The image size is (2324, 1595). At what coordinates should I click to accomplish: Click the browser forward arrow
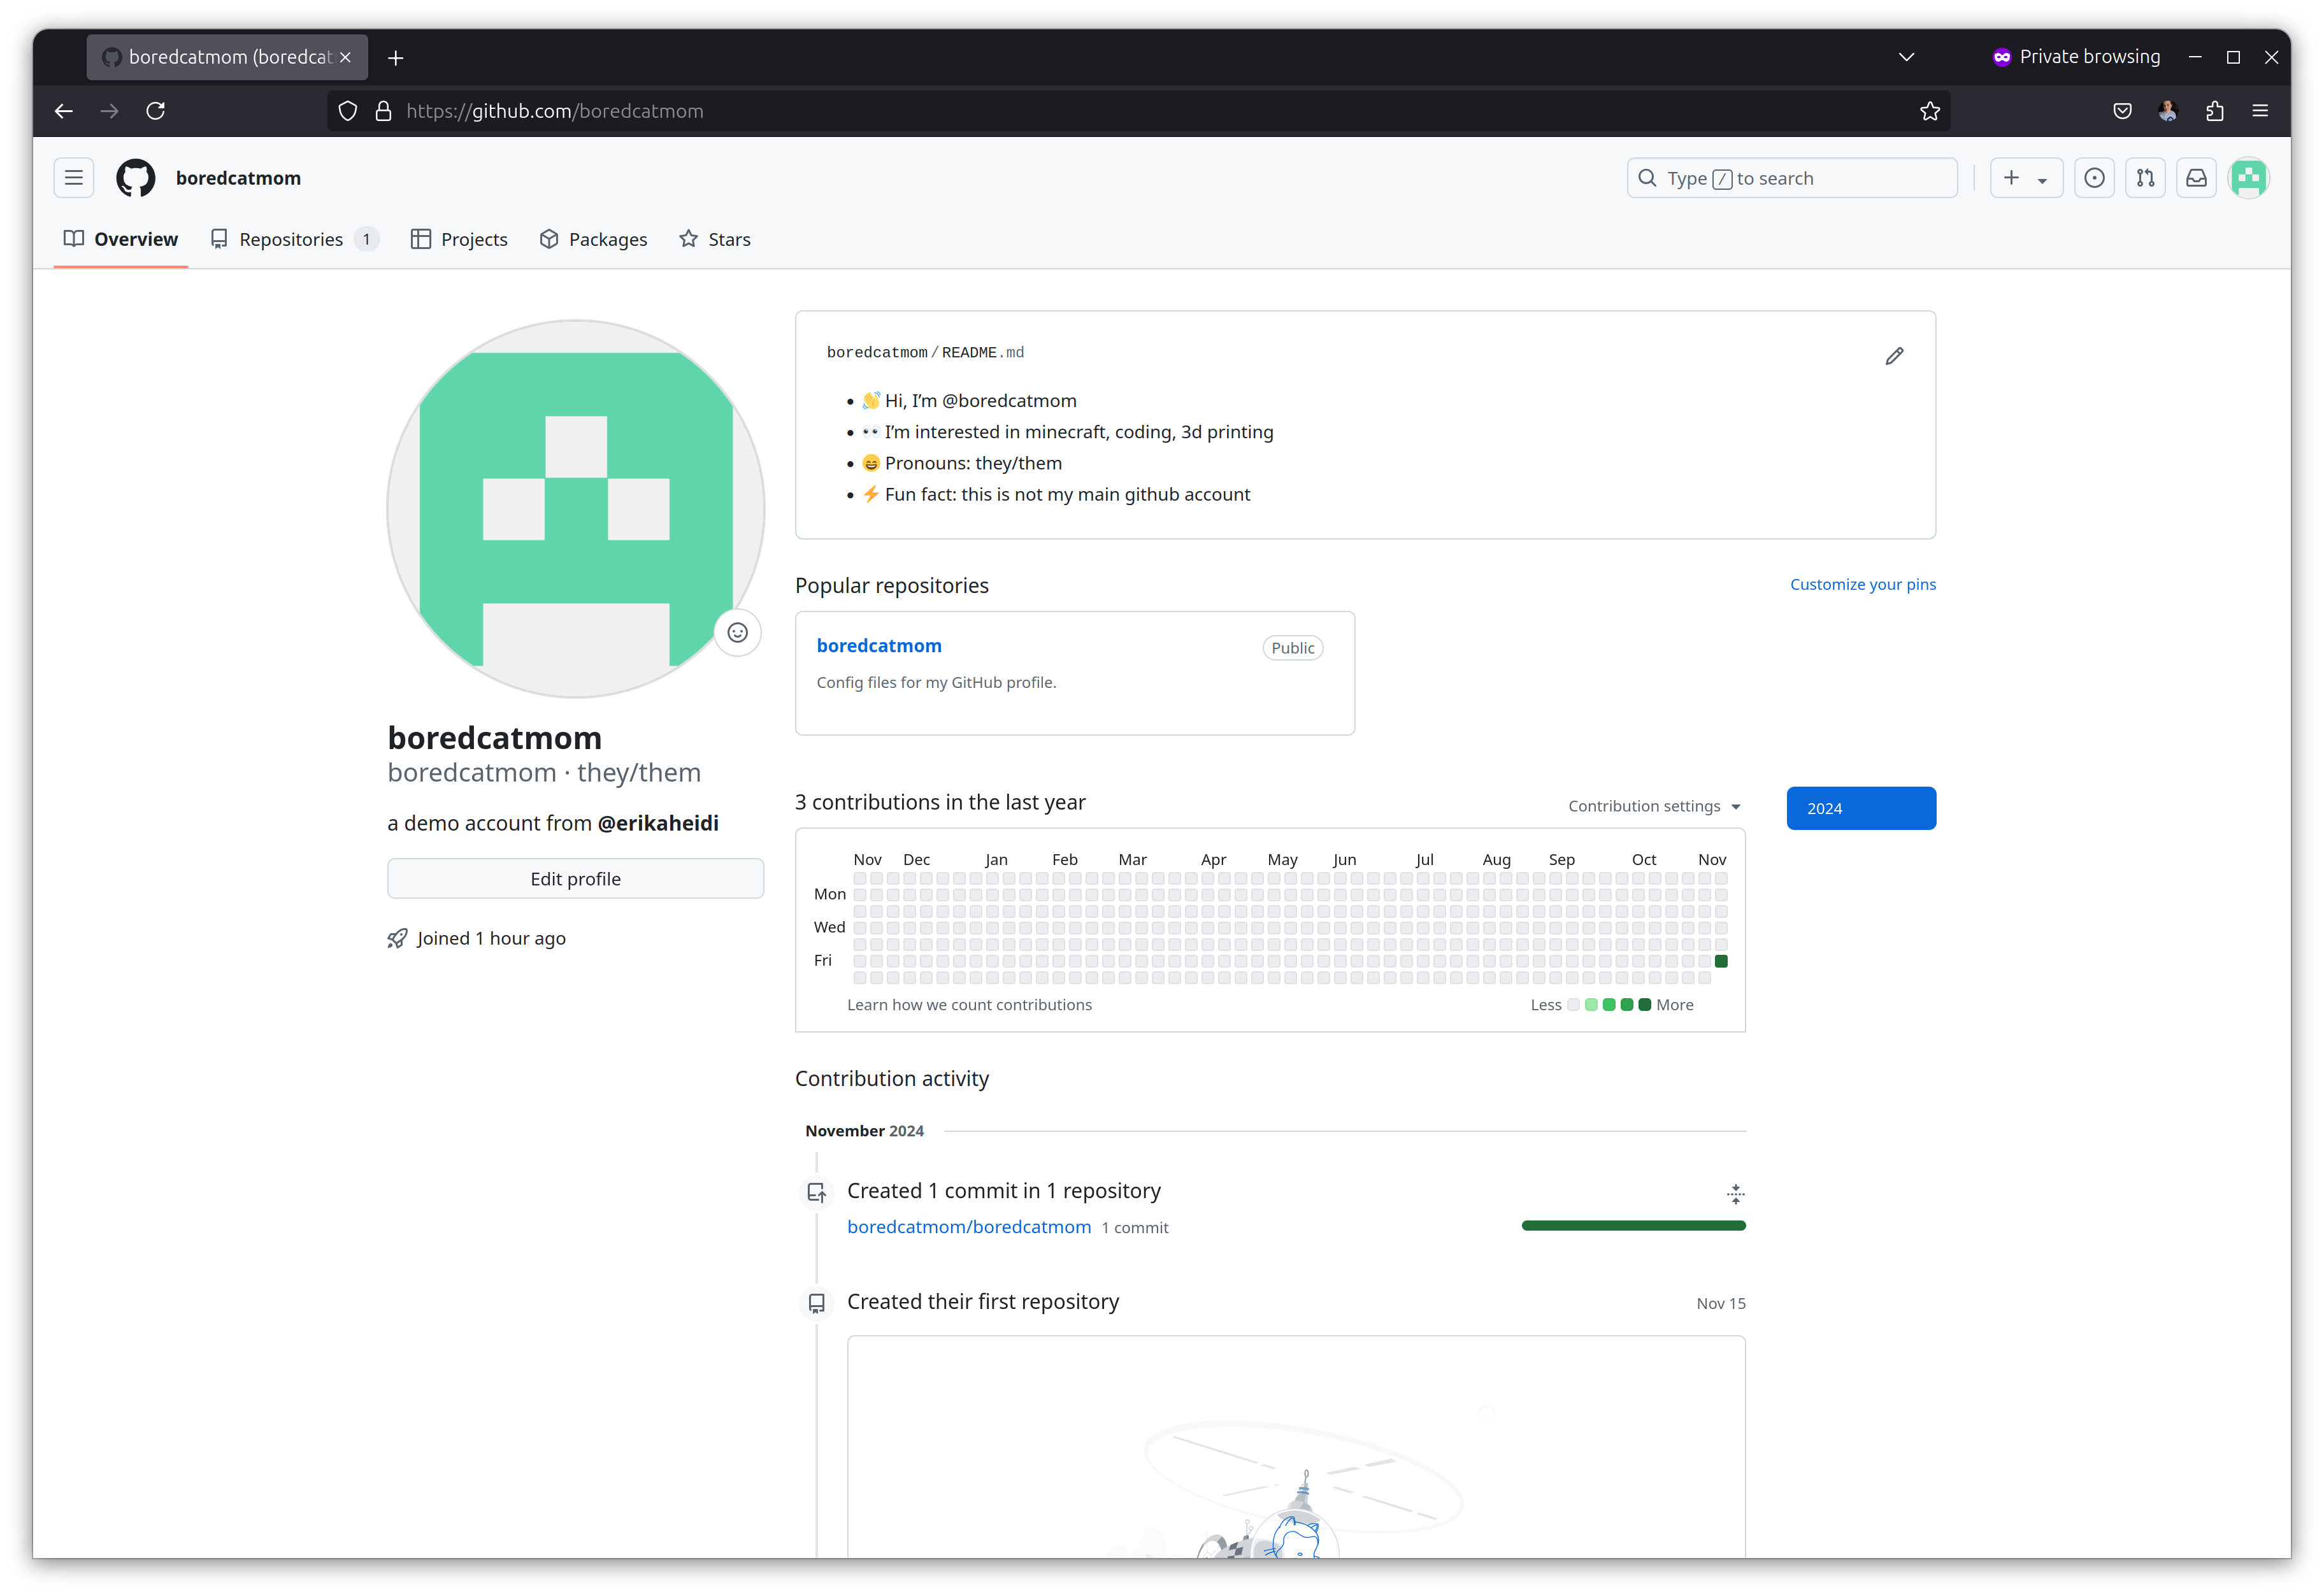pyautogui.click(x=110, y=111)
